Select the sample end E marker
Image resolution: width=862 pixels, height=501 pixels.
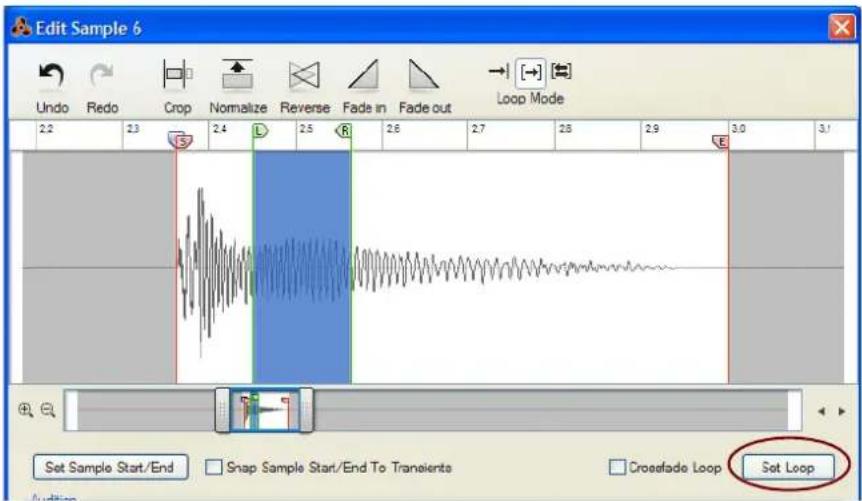(x=721, y=142)
